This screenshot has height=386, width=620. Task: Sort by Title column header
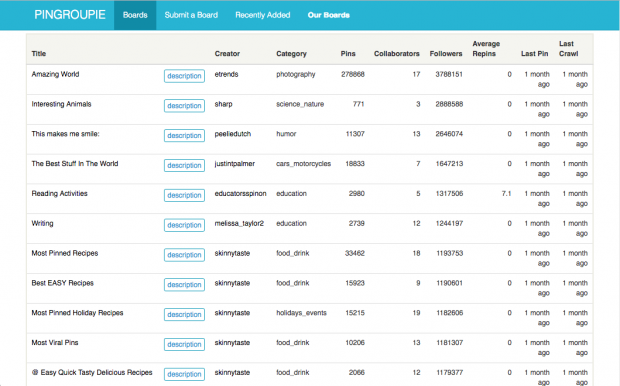[x=39, y=54]
